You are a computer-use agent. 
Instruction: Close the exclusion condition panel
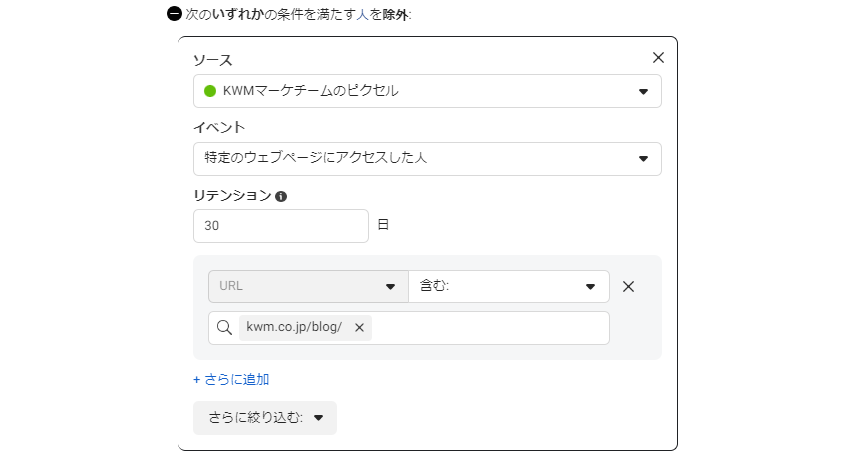coord(658,57)
